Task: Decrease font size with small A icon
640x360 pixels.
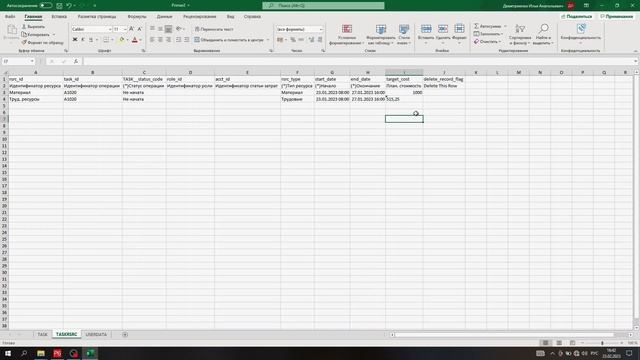Action: [140, 29]
